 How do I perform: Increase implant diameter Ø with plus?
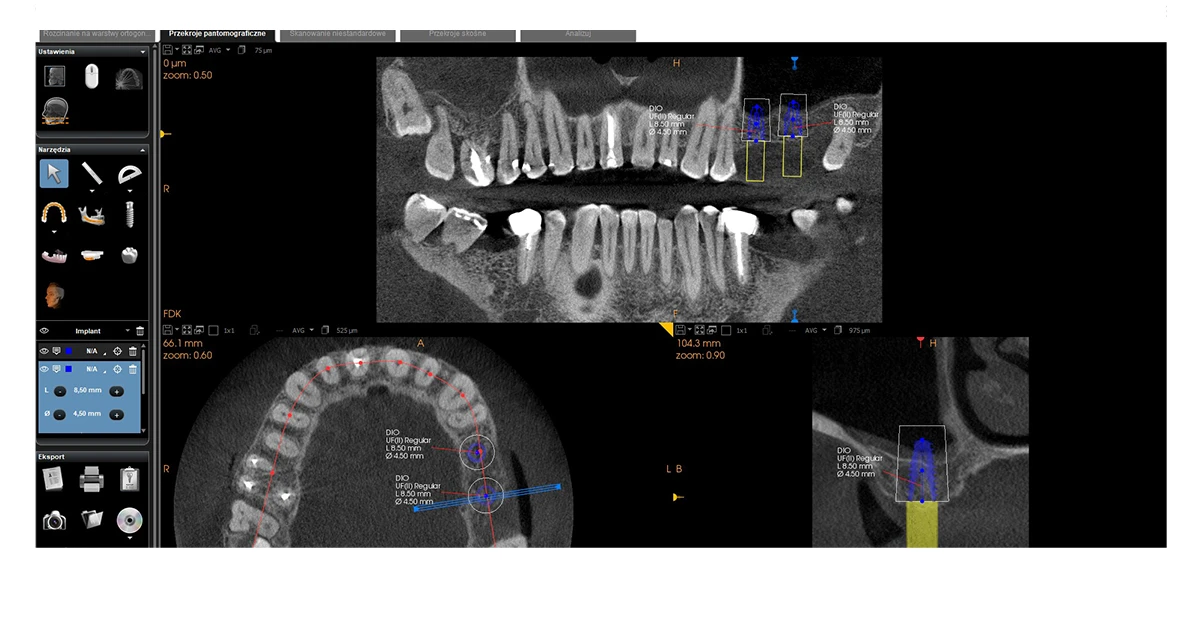(117, 414)
